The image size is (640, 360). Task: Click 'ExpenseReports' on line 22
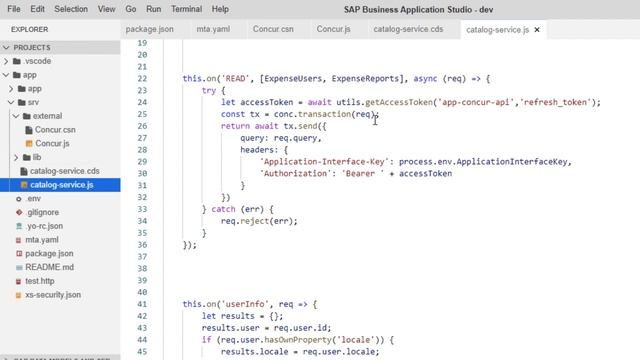coord(365,79)
